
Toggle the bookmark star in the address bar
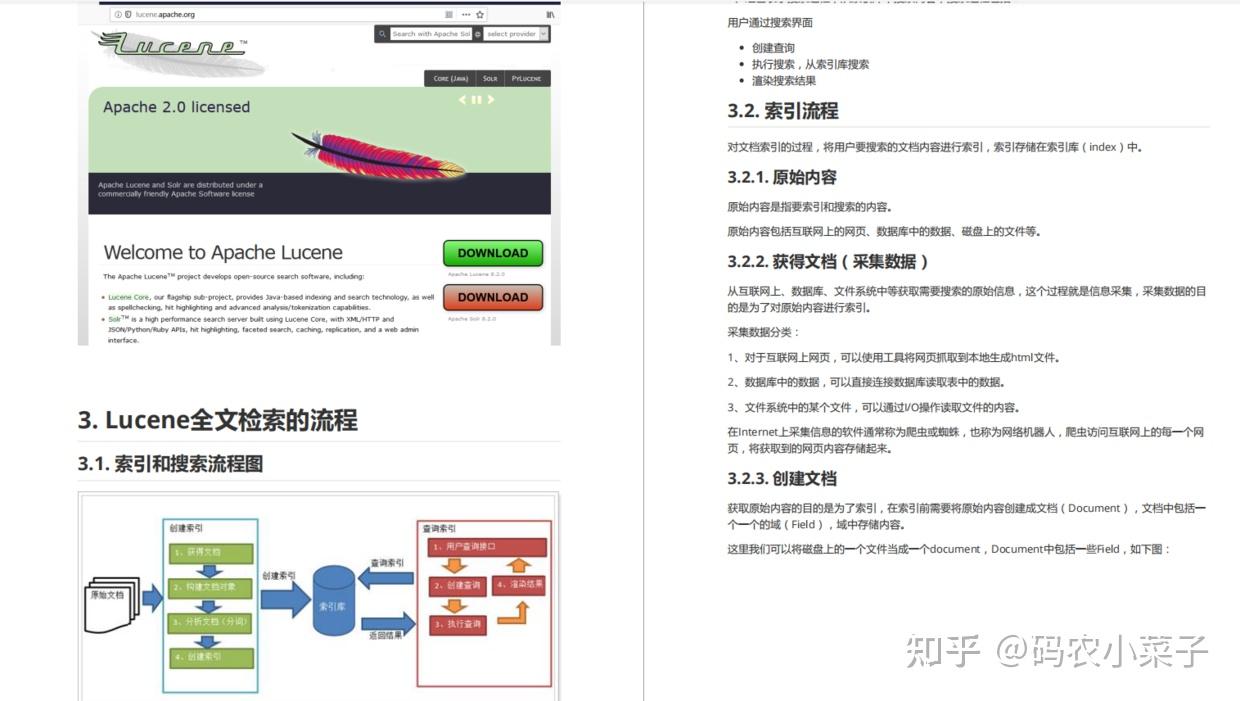(x=481, y=15)
